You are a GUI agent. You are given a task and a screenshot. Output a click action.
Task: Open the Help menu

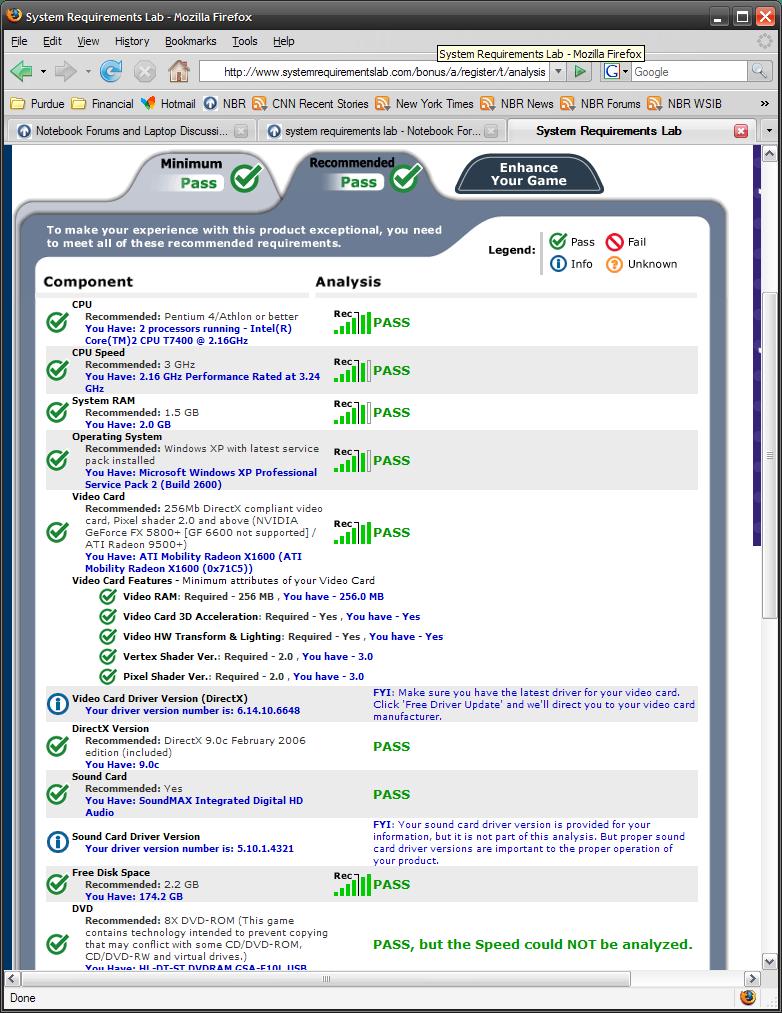click(x=284, y=41)
